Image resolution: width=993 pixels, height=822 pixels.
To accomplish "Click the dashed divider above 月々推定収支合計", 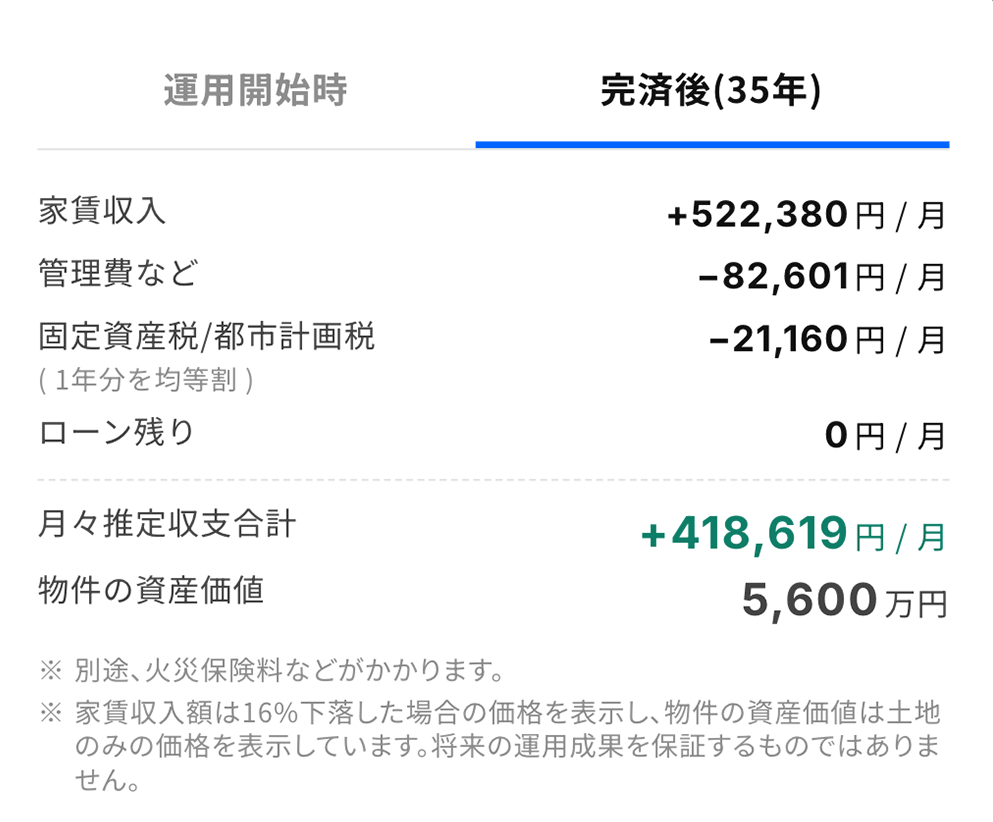I will click(x=493, y=480).
